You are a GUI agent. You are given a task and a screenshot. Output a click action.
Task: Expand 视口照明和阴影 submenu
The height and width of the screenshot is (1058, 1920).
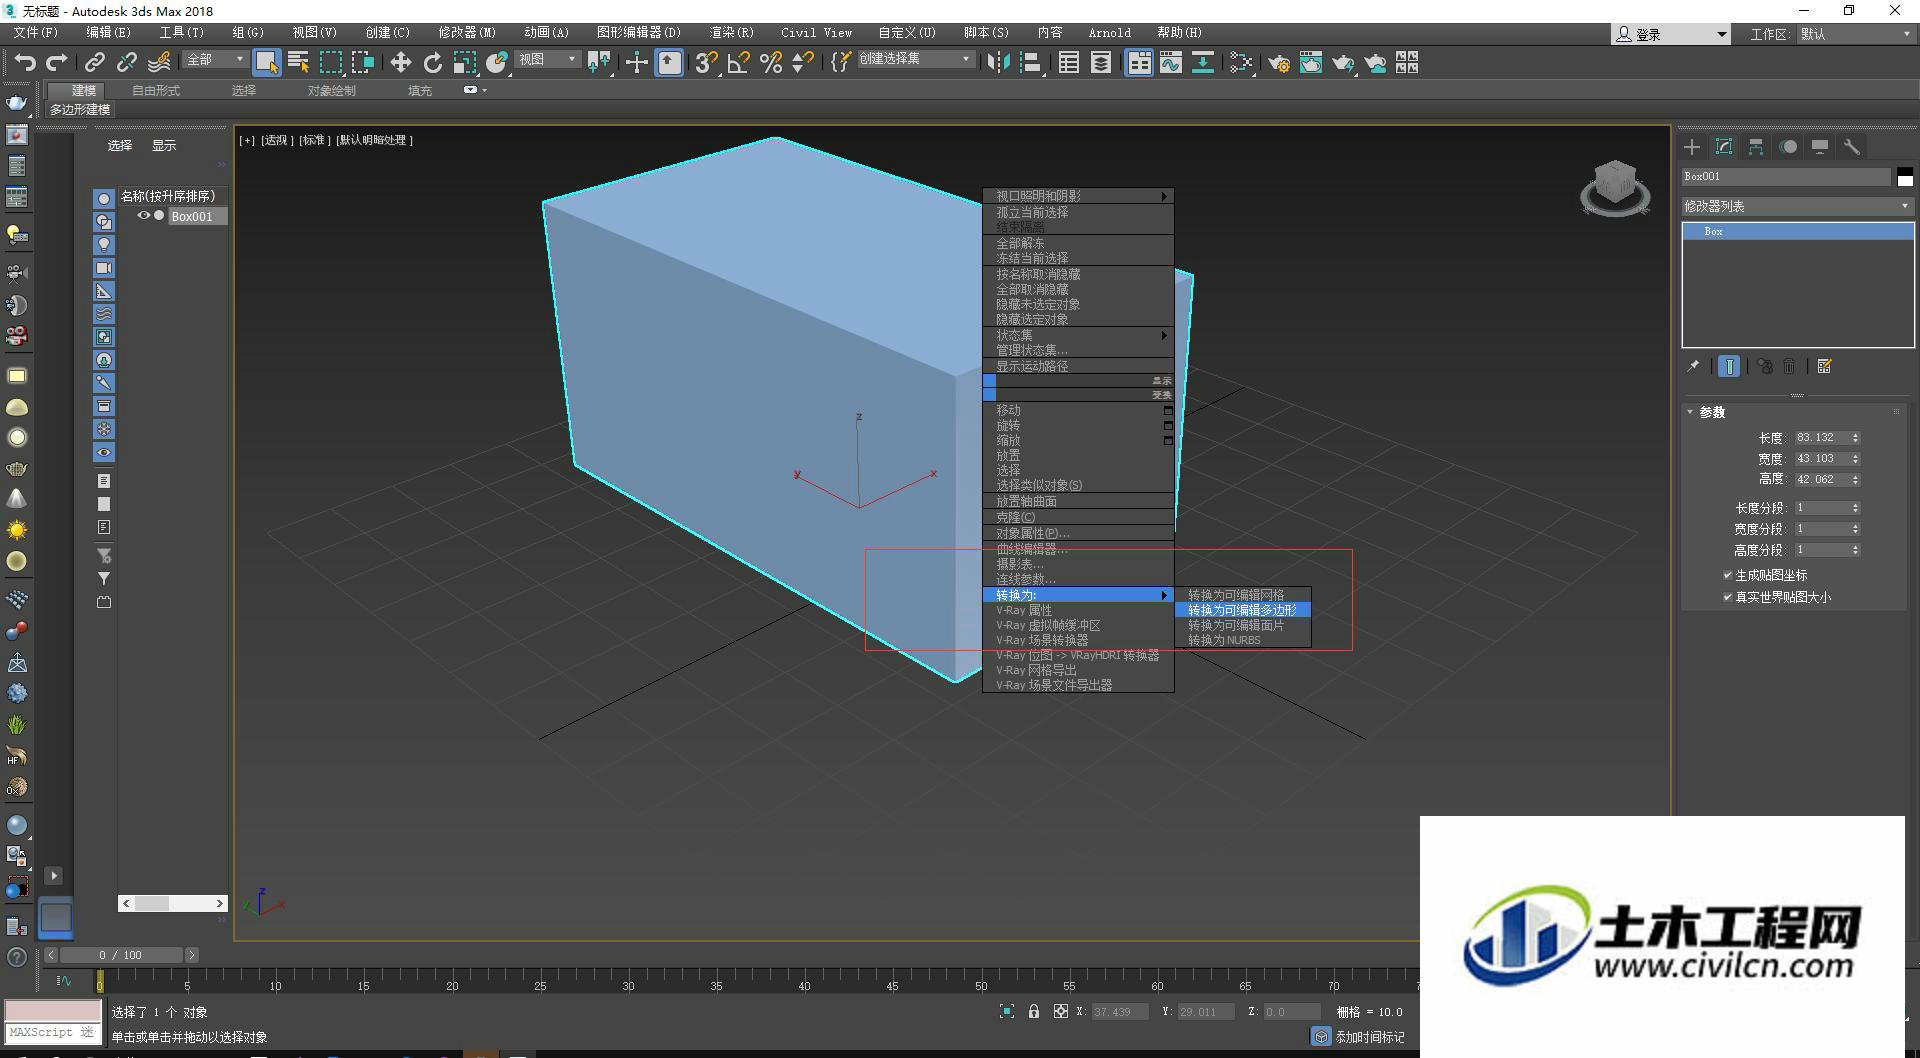pos(1078,196)
